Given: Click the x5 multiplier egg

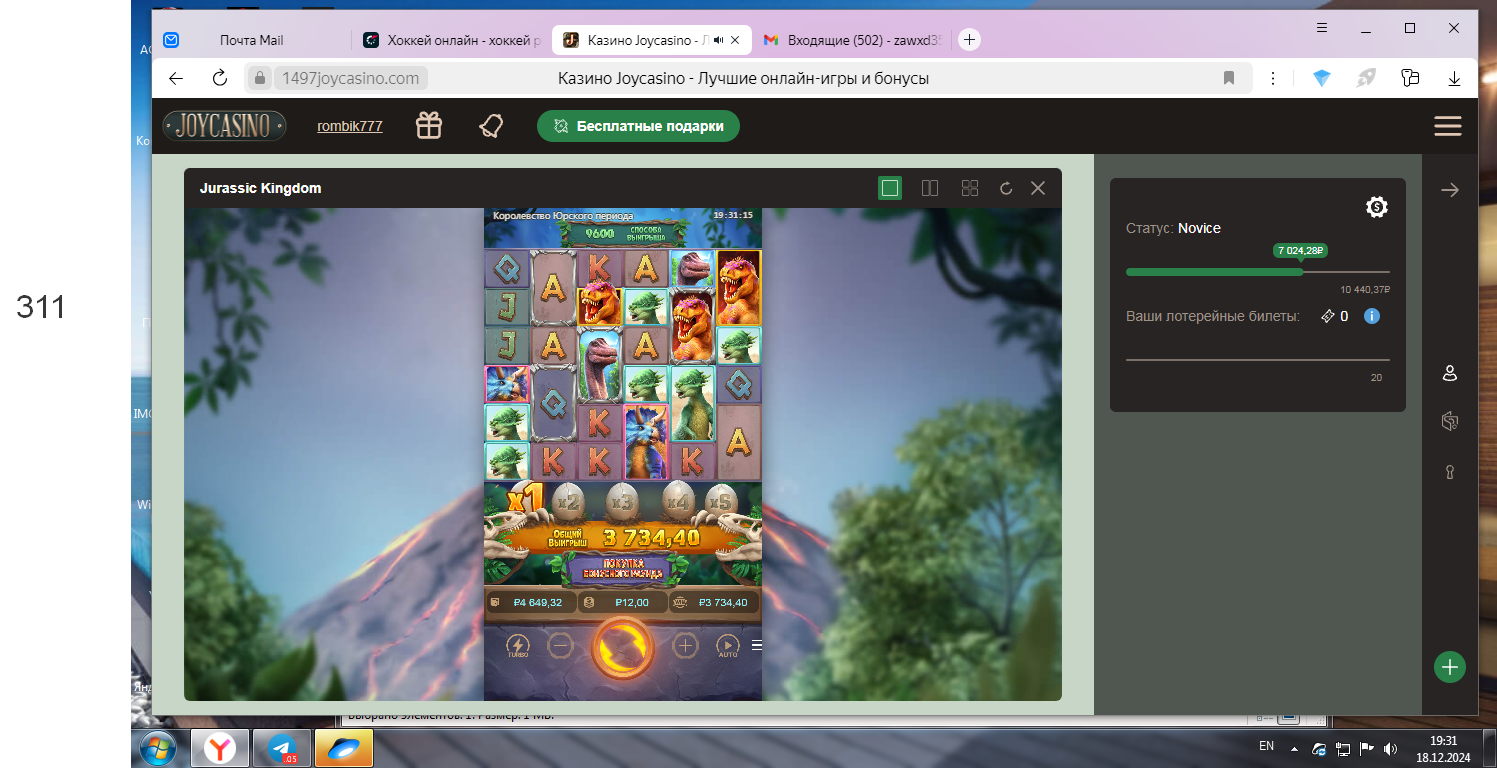Looking at the screenshot, I should click(x=720, y=500).
